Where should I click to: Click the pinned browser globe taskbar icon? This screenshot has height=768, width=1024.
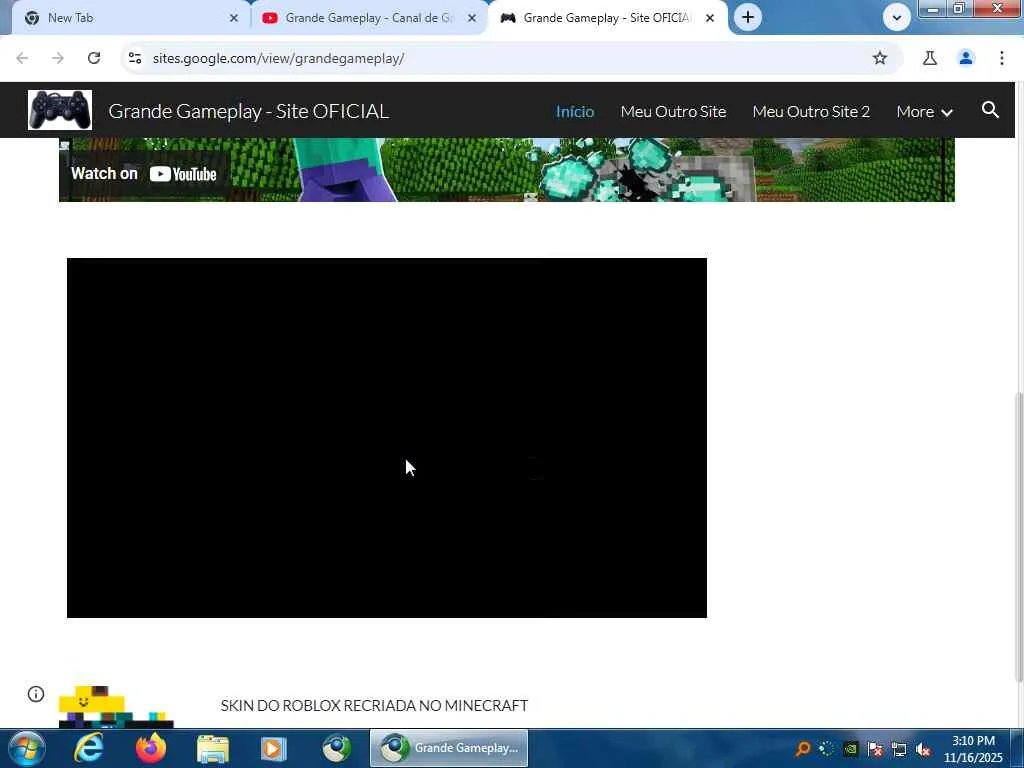[337, 748]
